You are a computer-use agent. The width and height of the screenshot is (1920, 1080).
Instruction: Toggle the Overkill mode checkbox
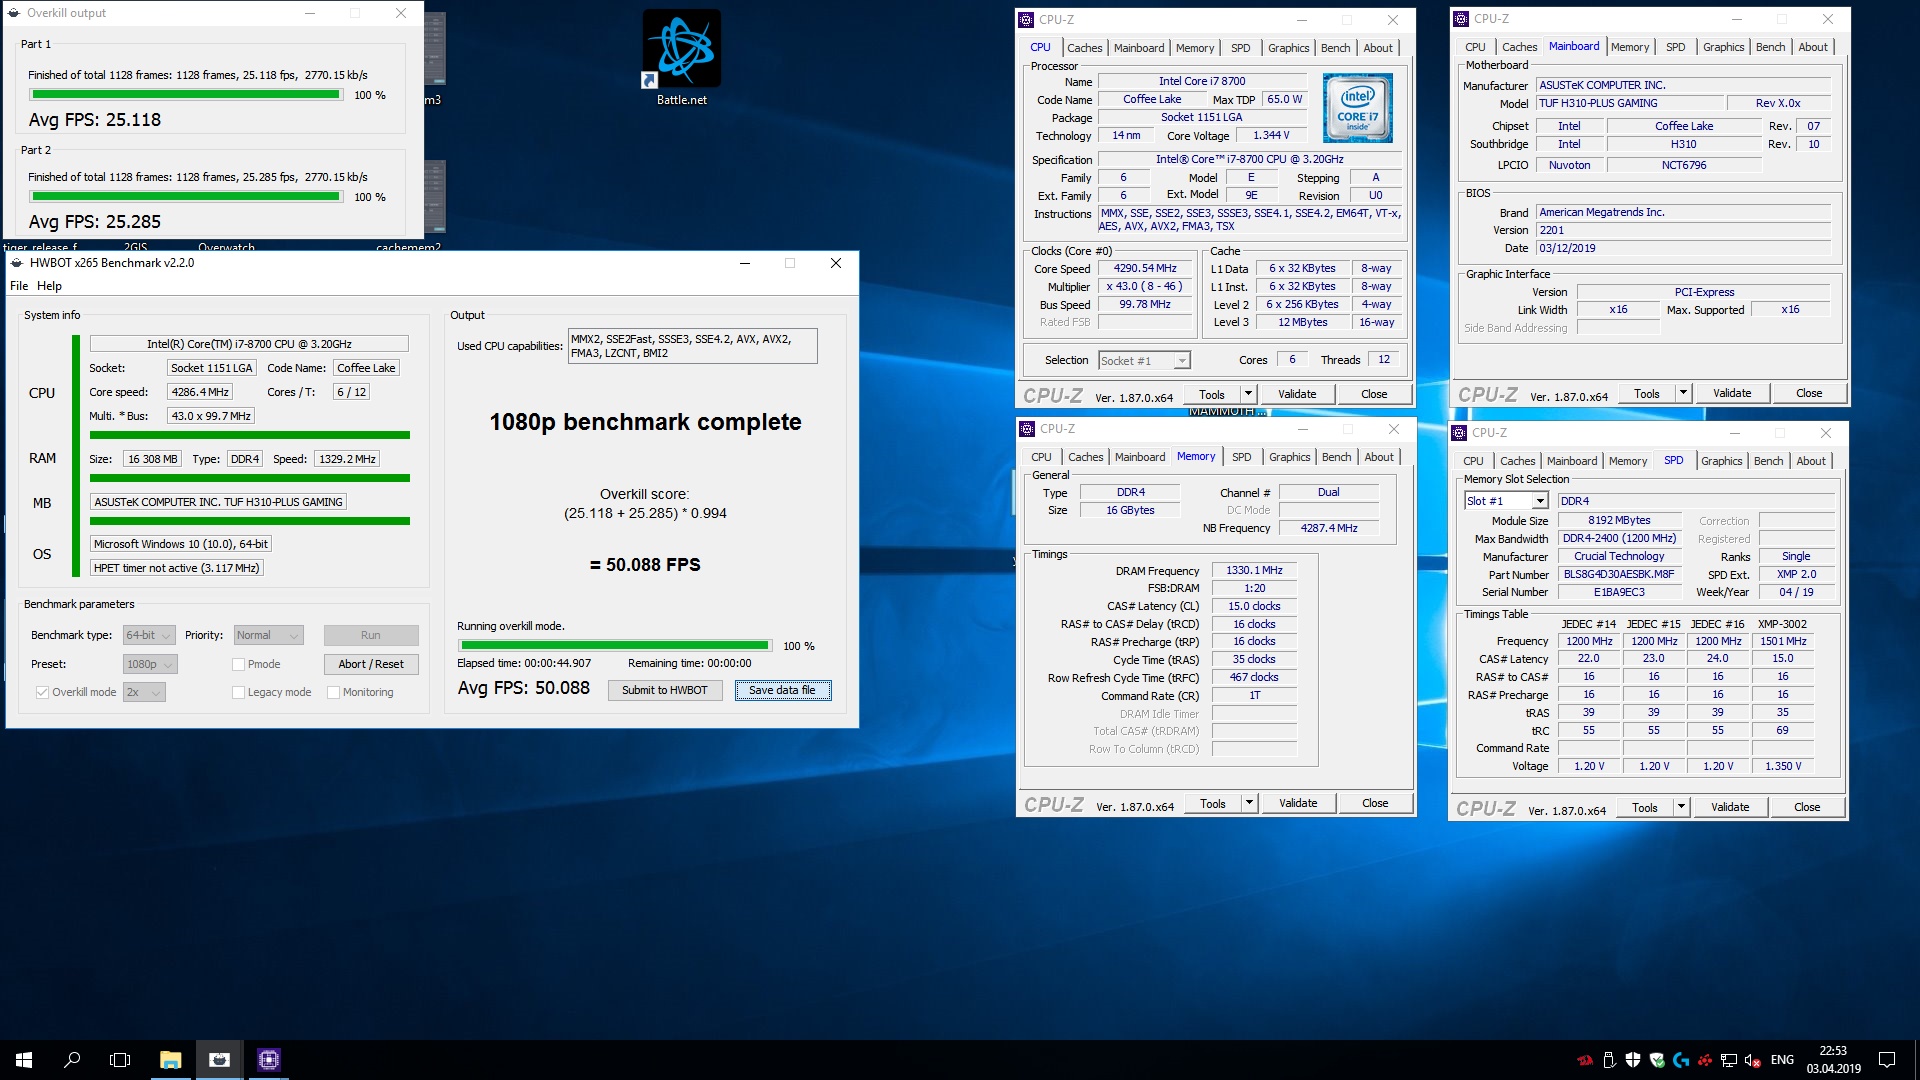(x=42, y=692)
